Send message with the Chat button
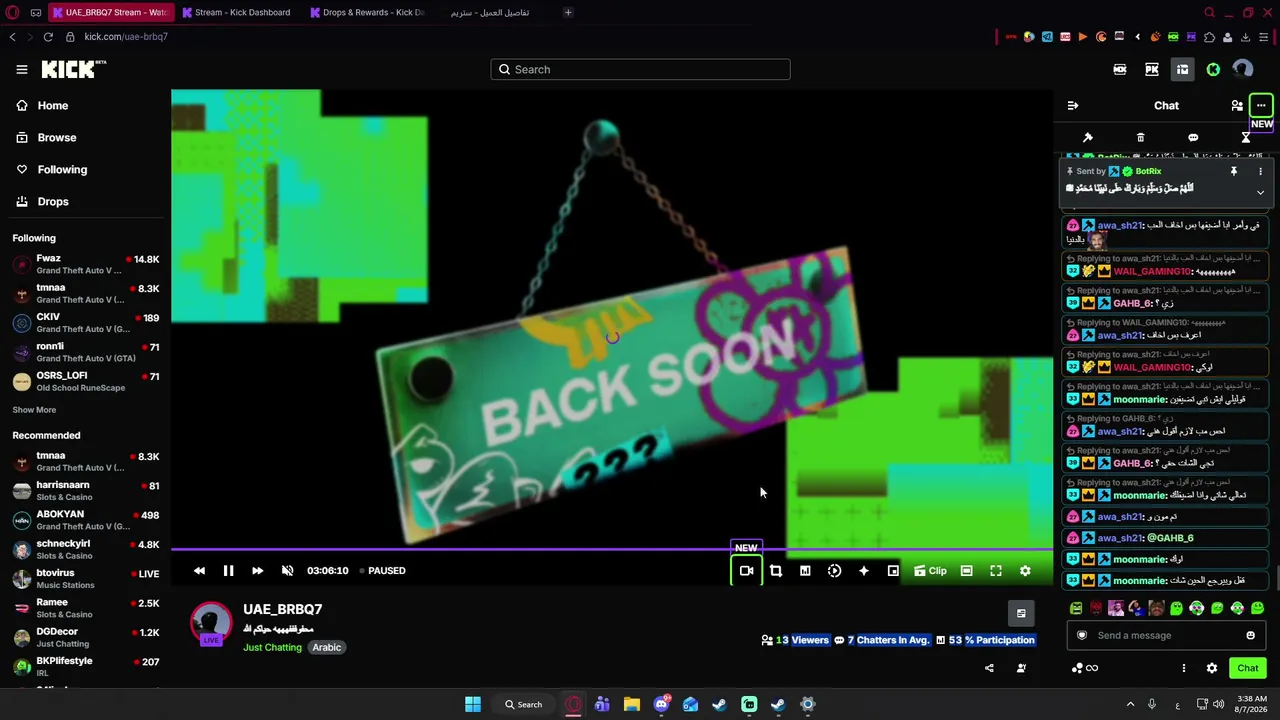The image size is (1280, 720). 1248,668
